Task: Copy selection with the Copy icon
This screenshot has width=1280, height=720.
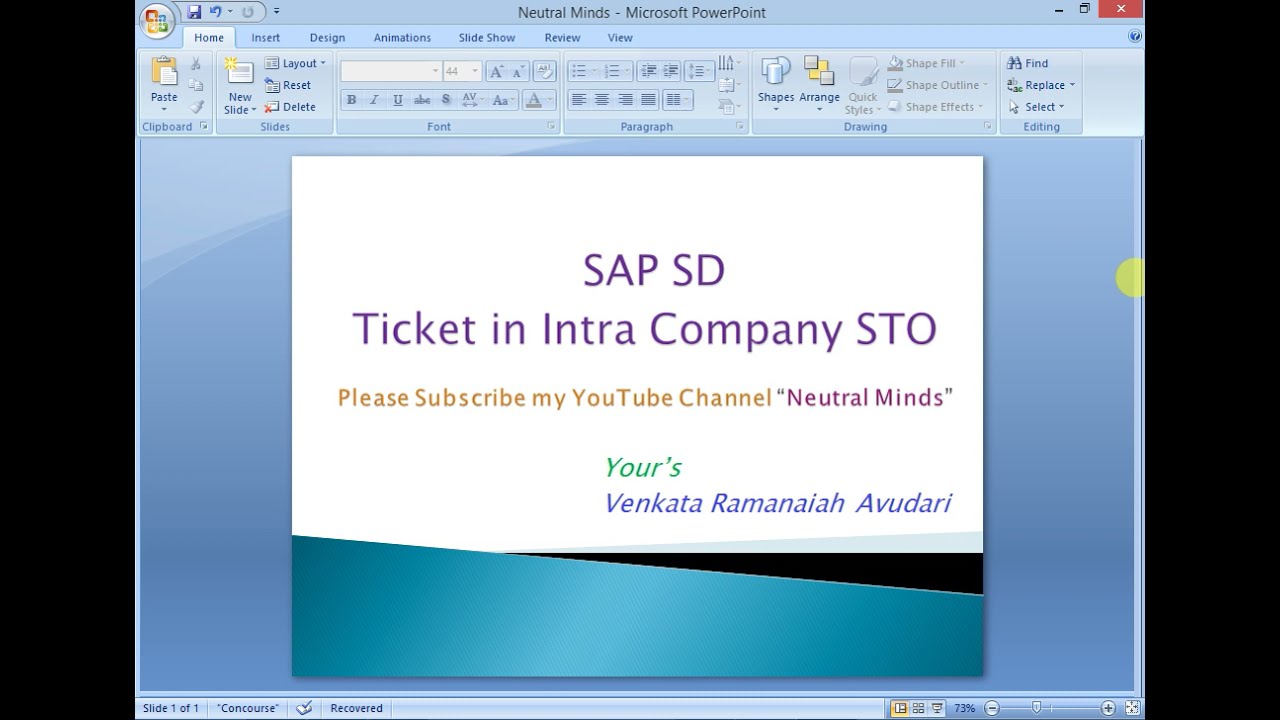Action: pos(196,85)
